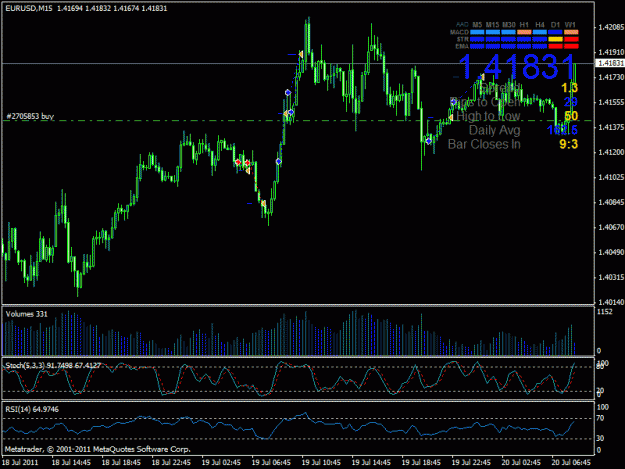Click the red STR W1 signal cell
The image size is (625, 469).
click(x=571, y=39)
